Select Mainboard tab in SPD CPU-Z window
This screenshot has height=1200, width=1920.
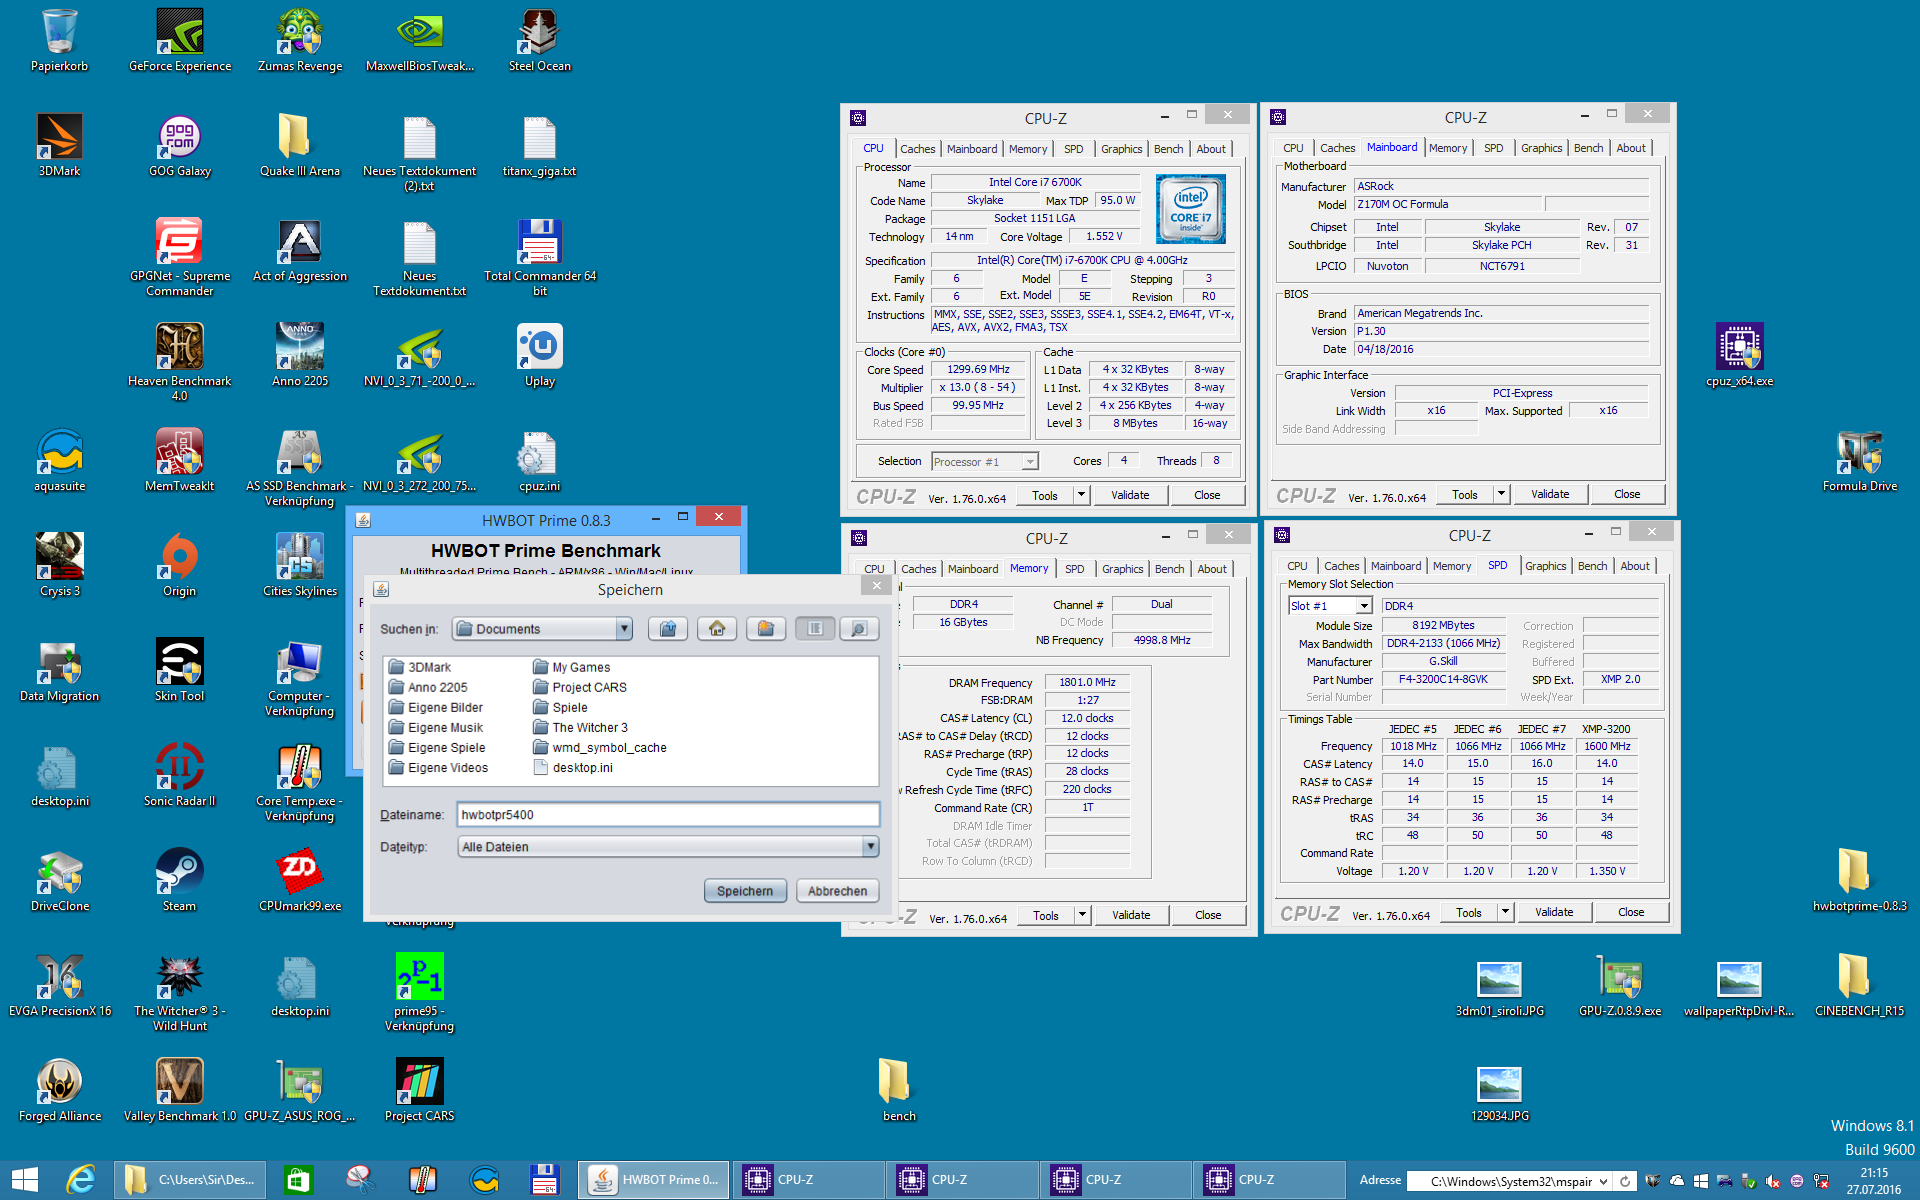coord(1395,566)
